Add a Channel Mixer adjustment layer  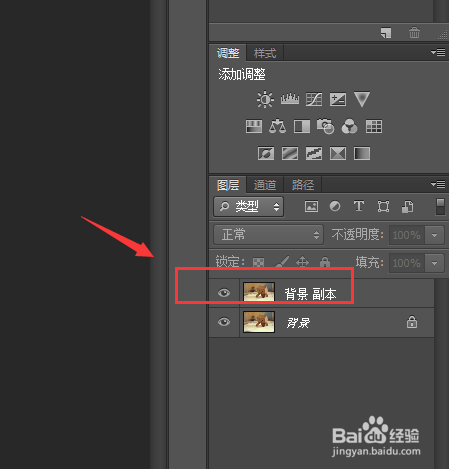click(x=349, y=127)
